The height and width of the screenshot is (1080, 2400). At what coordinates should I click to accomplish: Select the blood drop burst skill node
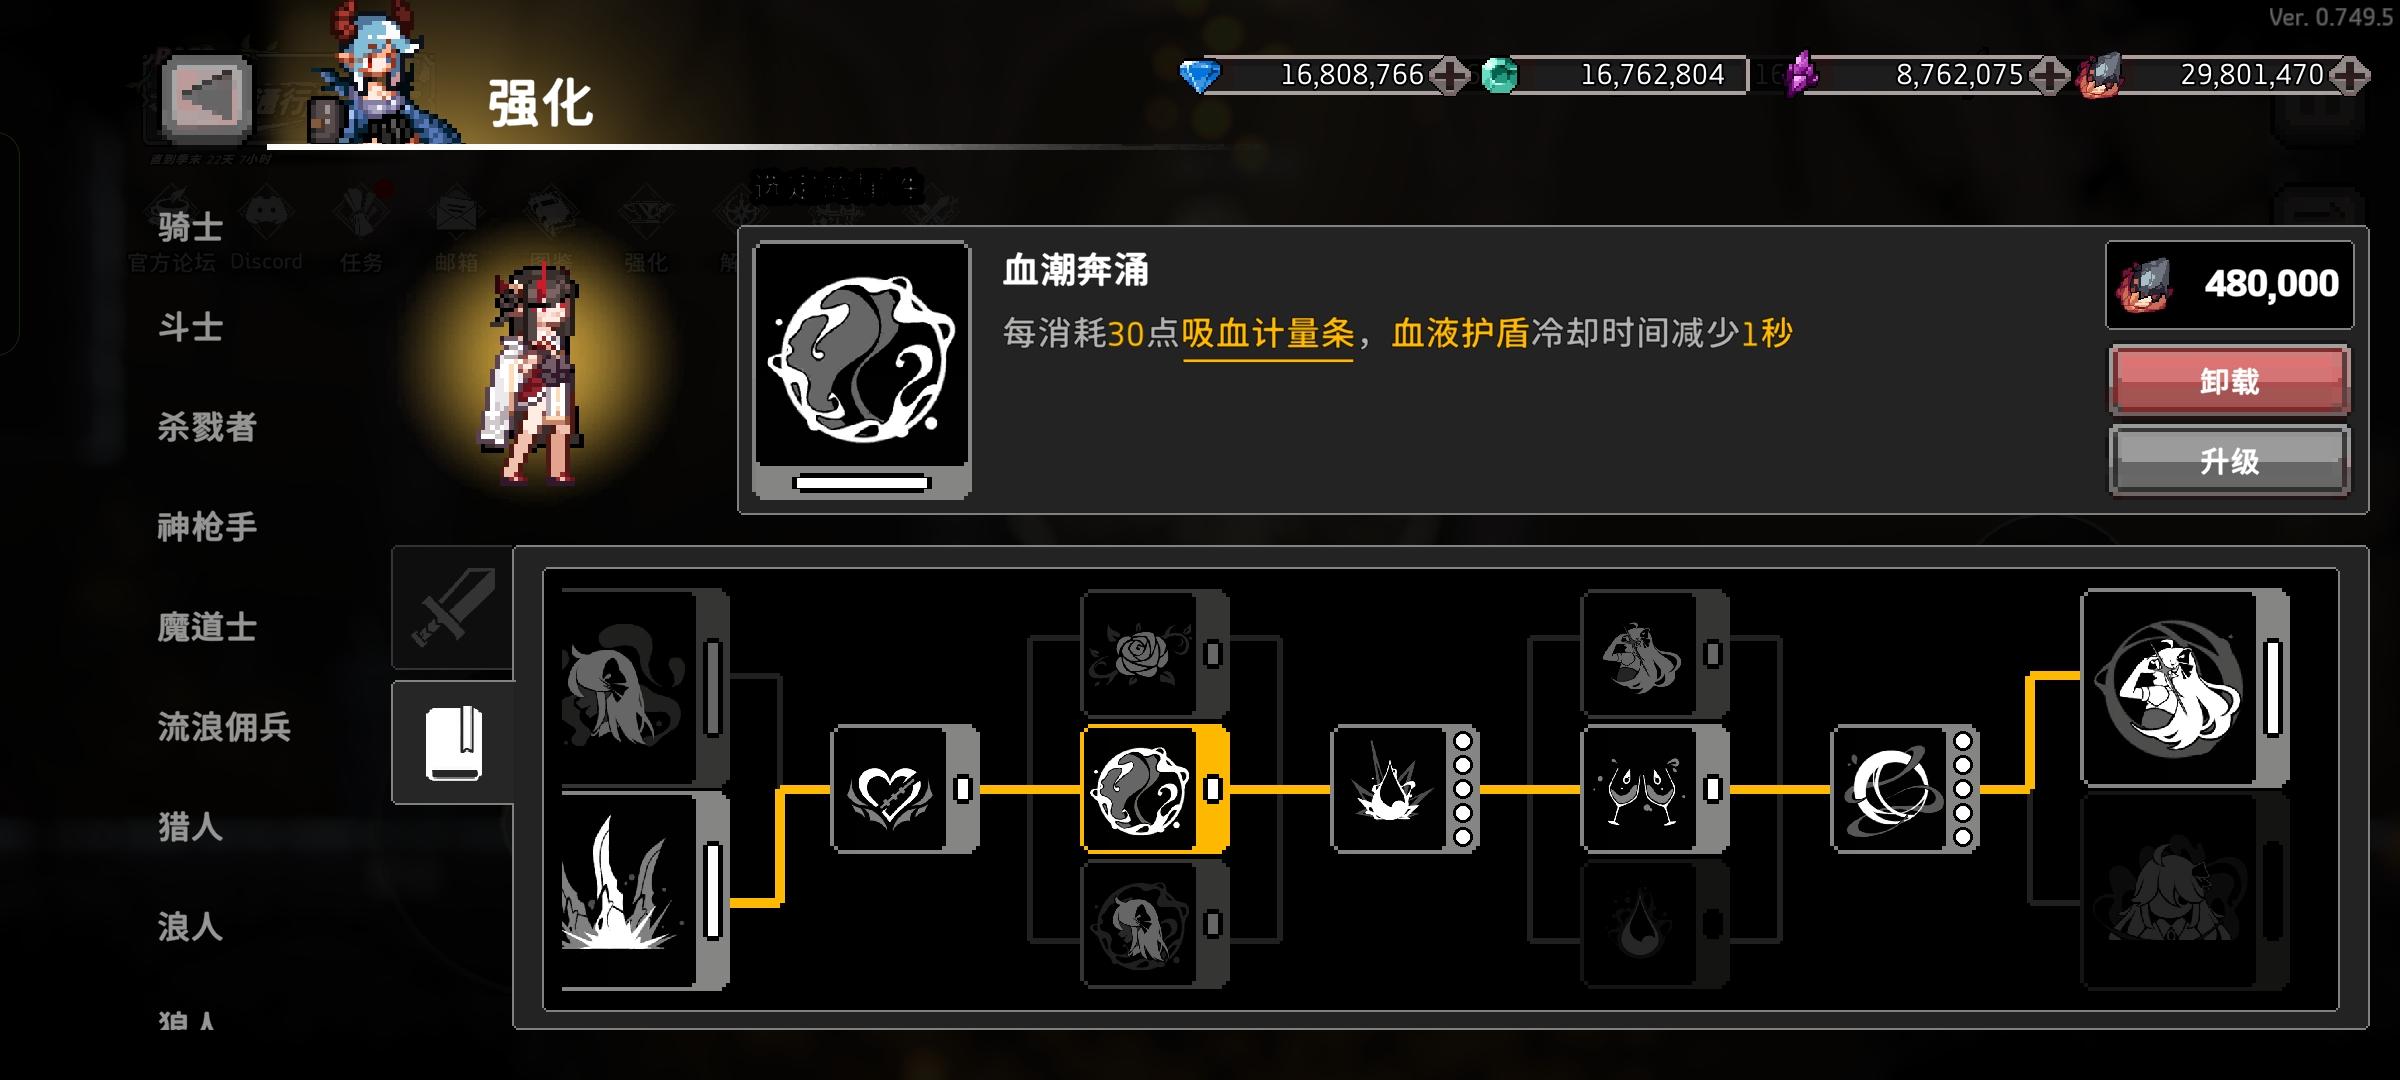click(x=1404, y=789)
